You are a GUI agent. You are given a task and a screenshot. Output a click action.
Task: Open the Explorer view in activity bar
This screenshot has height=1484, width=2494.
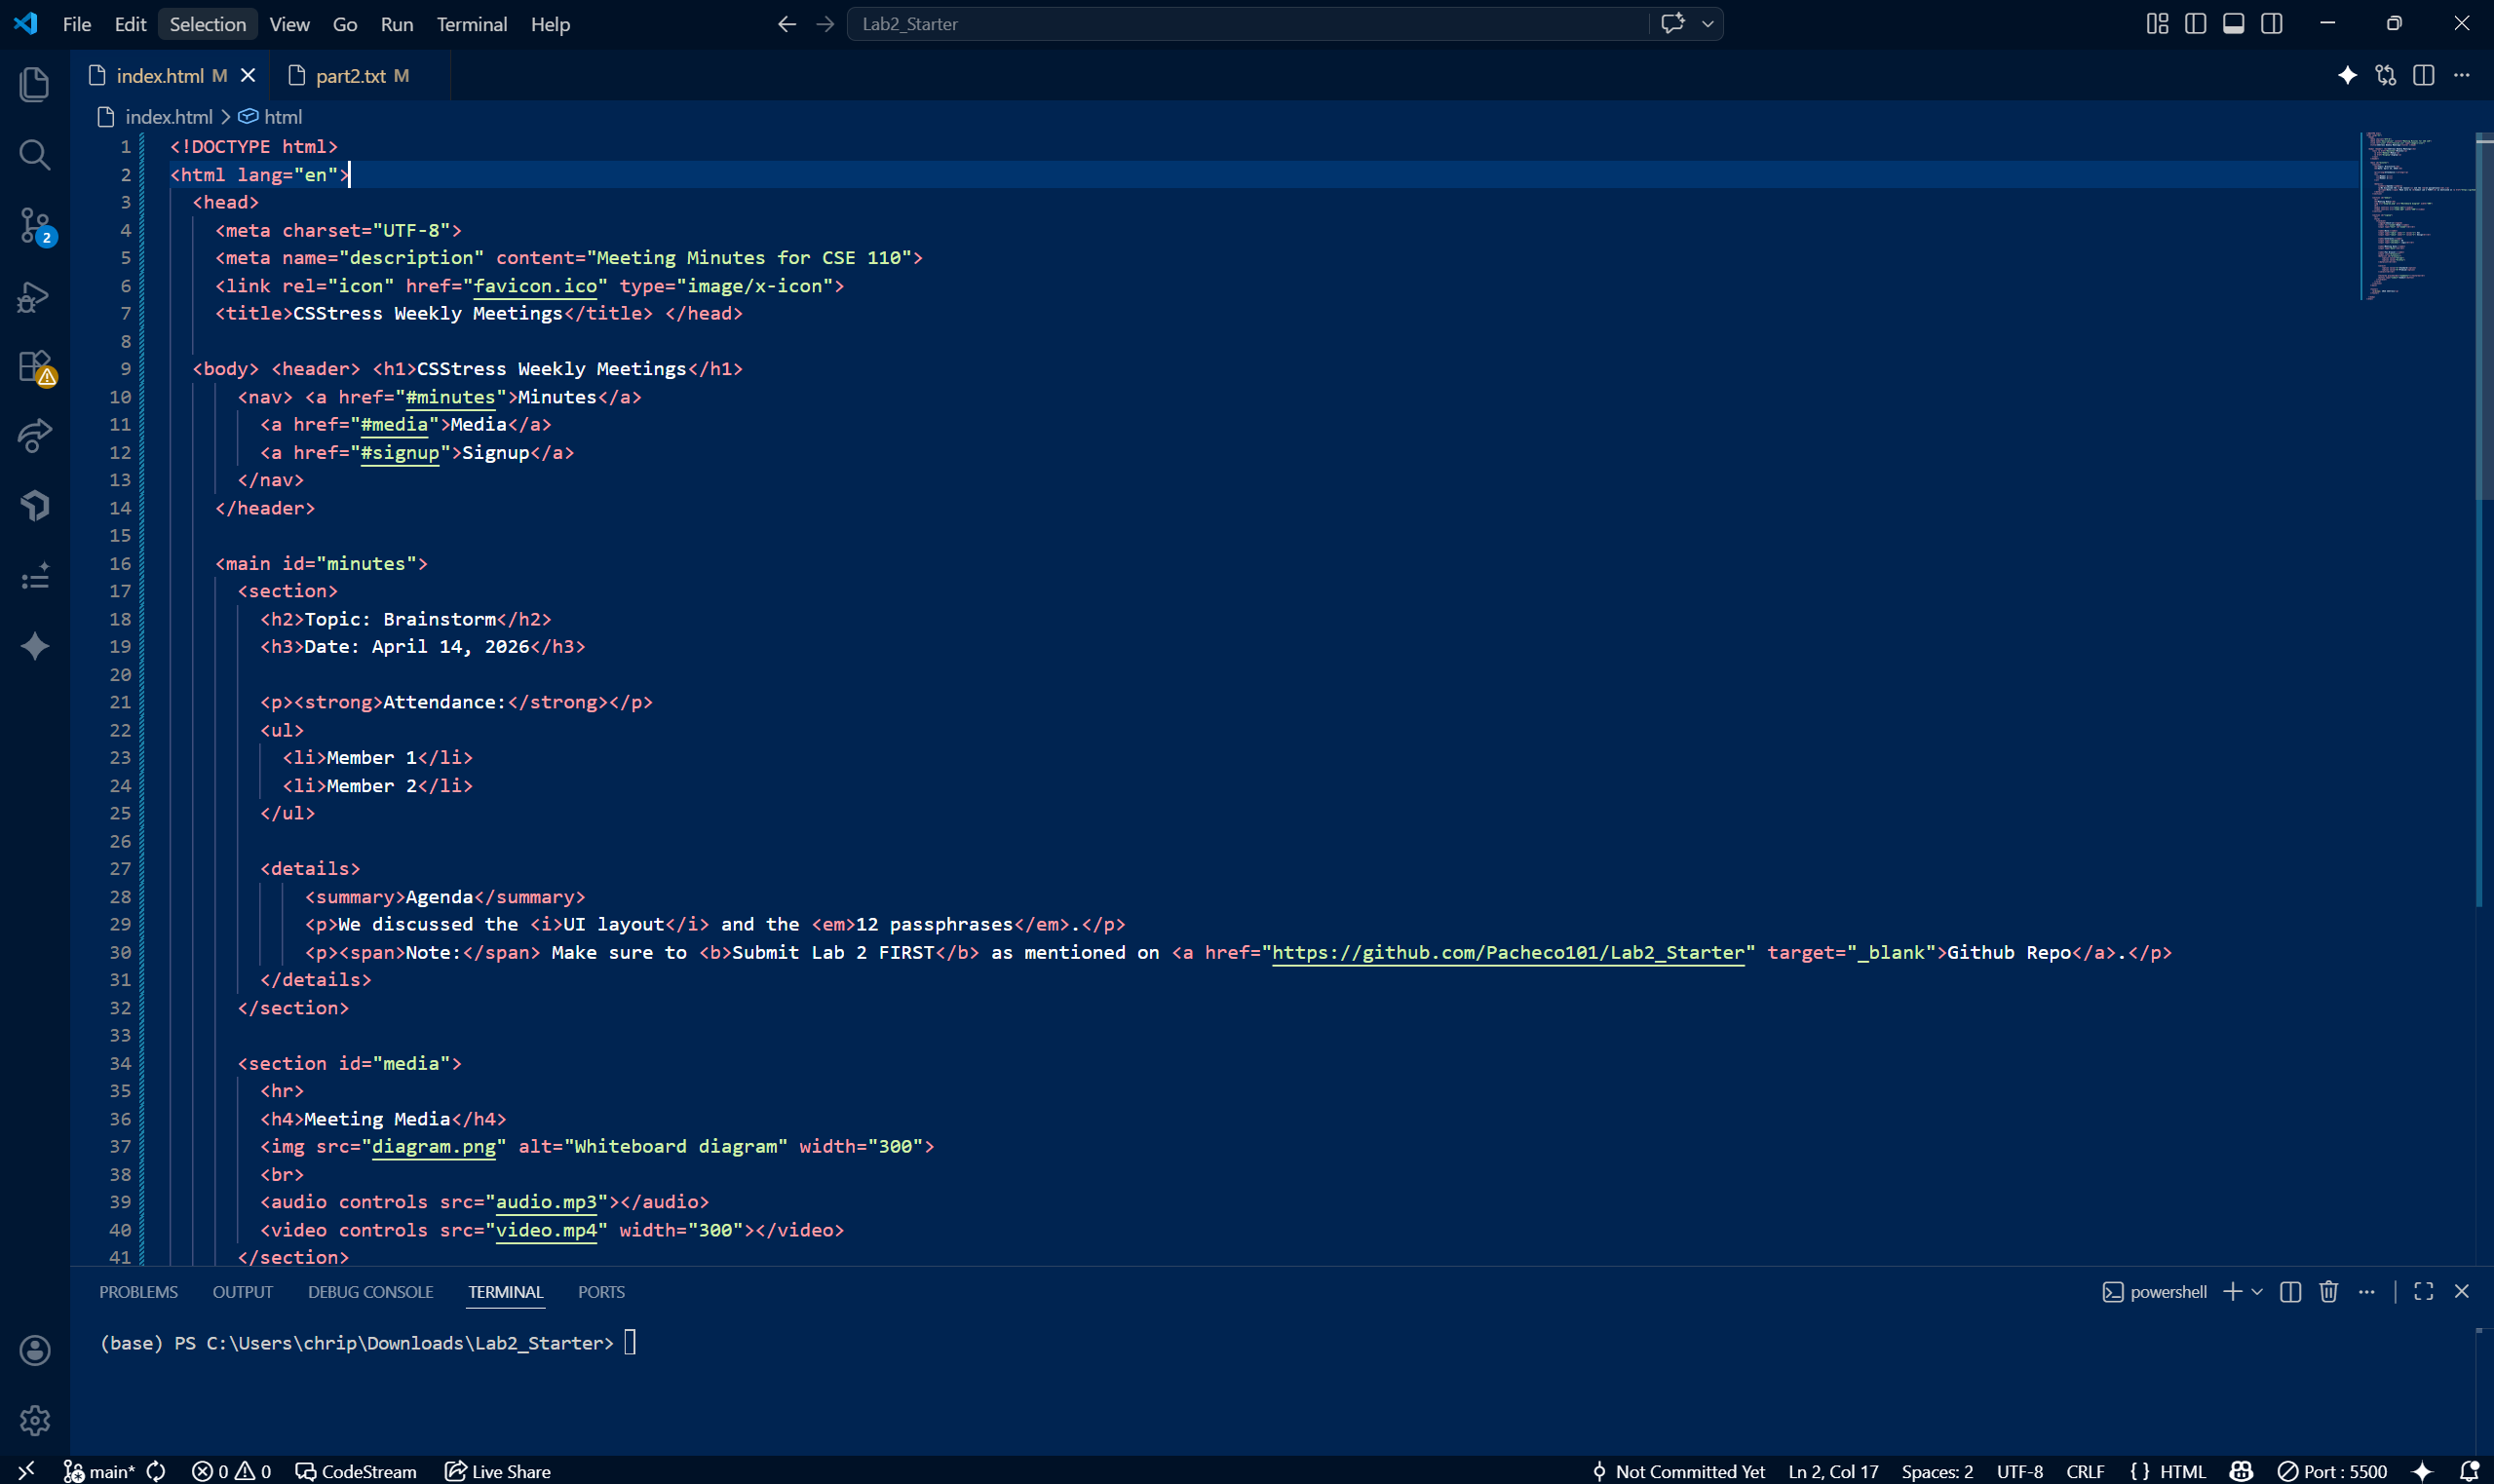[34, 84]
